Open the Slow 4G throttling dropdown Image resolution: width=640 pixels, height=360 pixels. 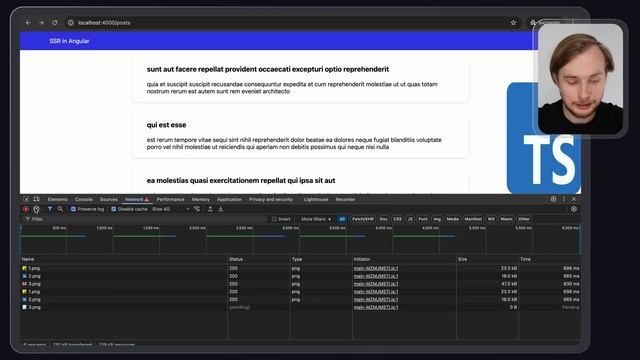click(171, 209)
